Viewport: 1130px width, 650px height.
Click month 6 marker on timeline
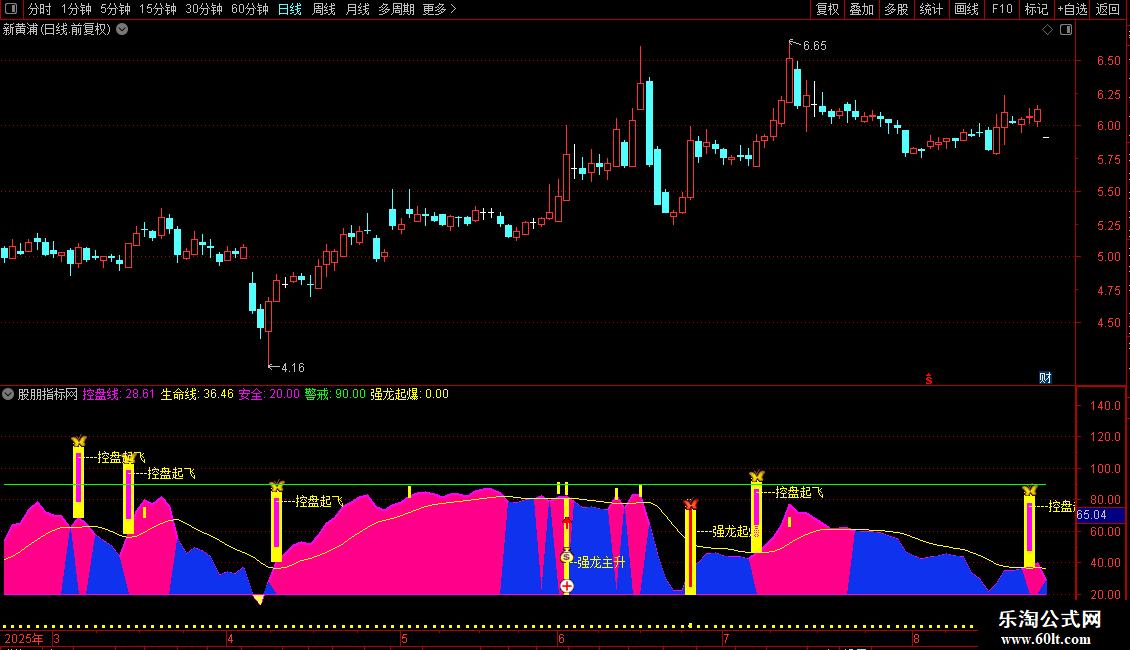point(561,638)
